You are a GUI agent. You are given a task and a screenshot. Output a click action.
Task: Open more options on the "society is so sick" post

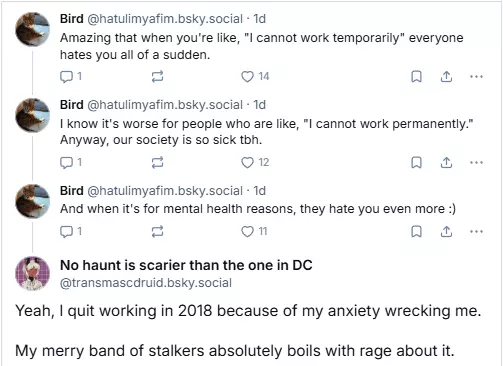(x=476, y=163)
